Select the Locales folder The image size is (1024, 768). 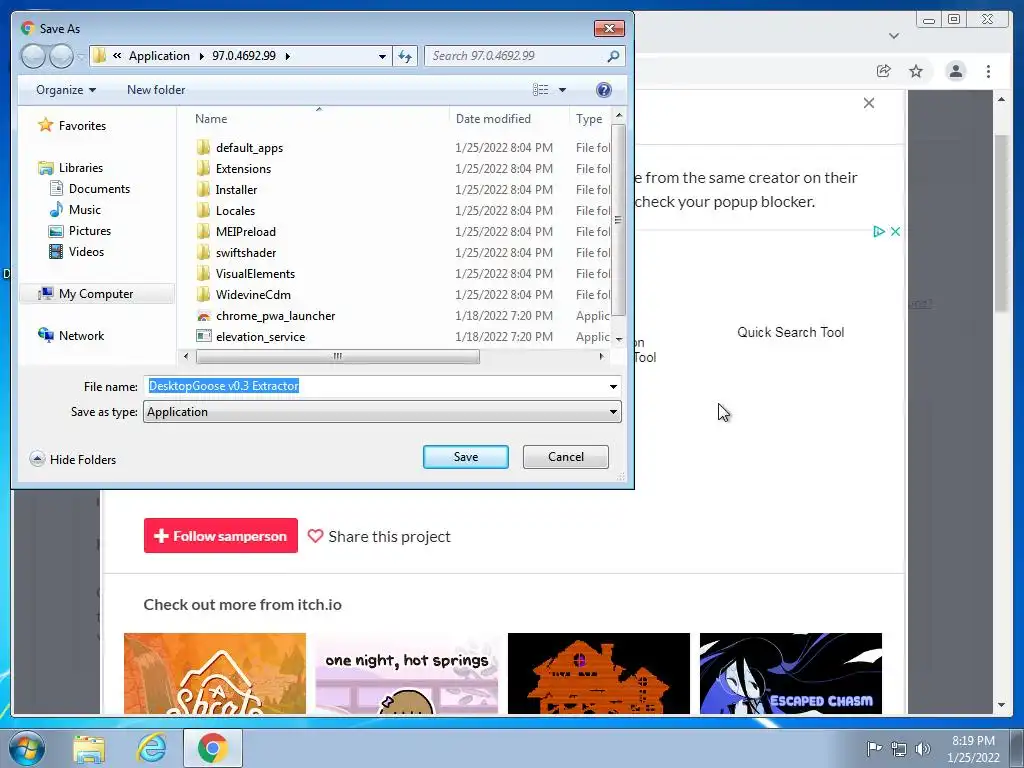click(235, 211)
